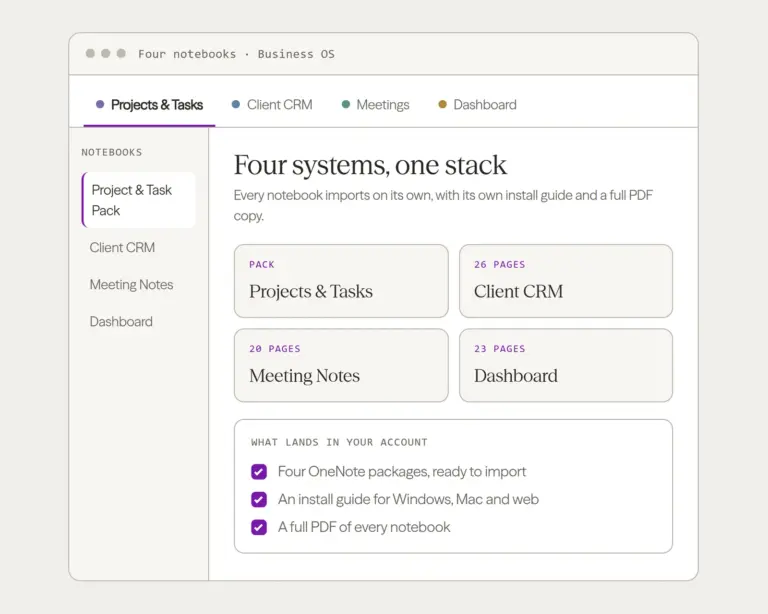This screenshot has width=768, height=614.
Task: Click the 'PACK' label on Projects & Tasks card
Action: [262, 264]
